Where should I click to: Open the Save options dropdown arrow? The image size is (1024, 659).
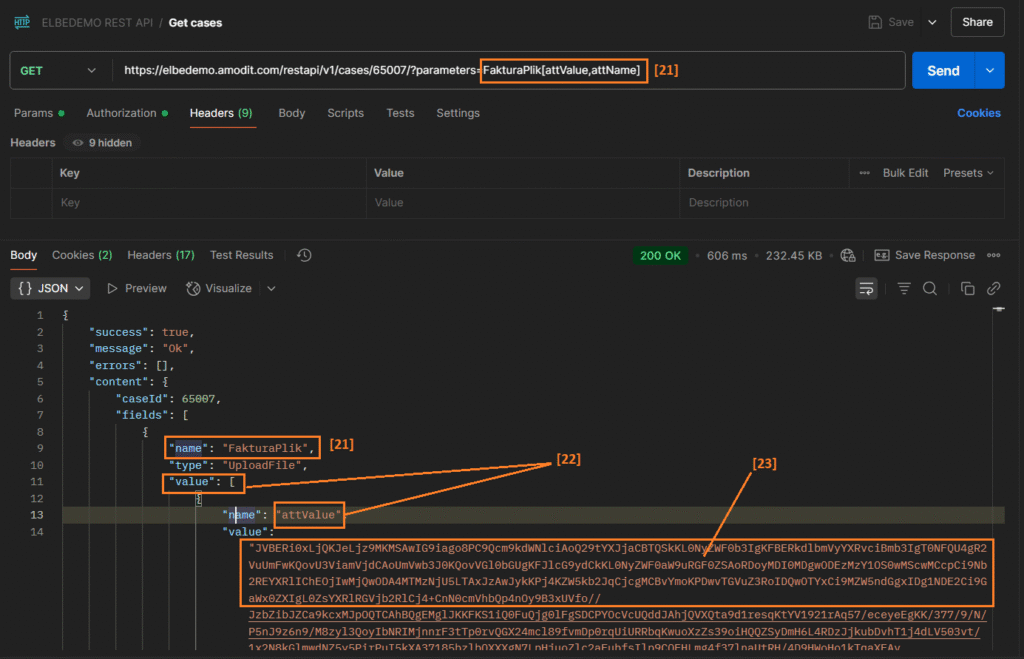click(933, 22)
